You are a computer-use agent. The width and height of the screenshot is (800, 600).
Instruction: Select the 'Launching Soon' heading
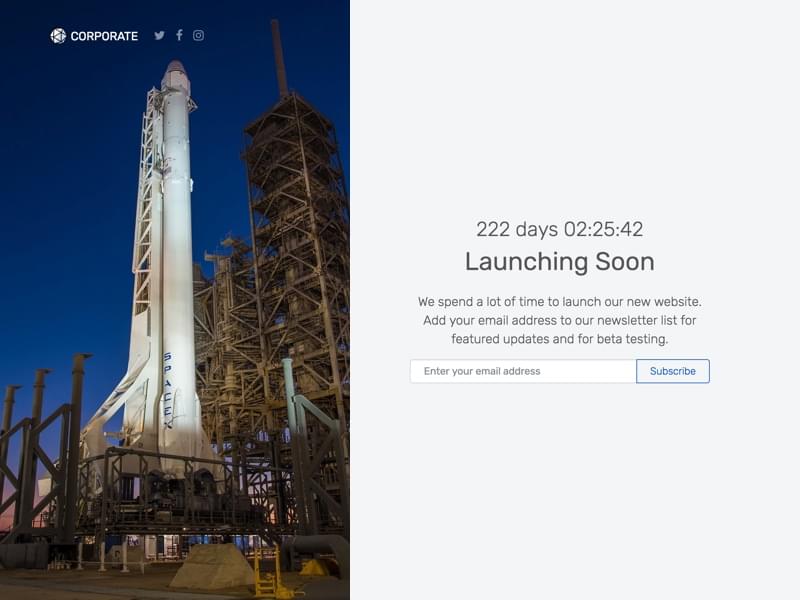pos(560,261)
